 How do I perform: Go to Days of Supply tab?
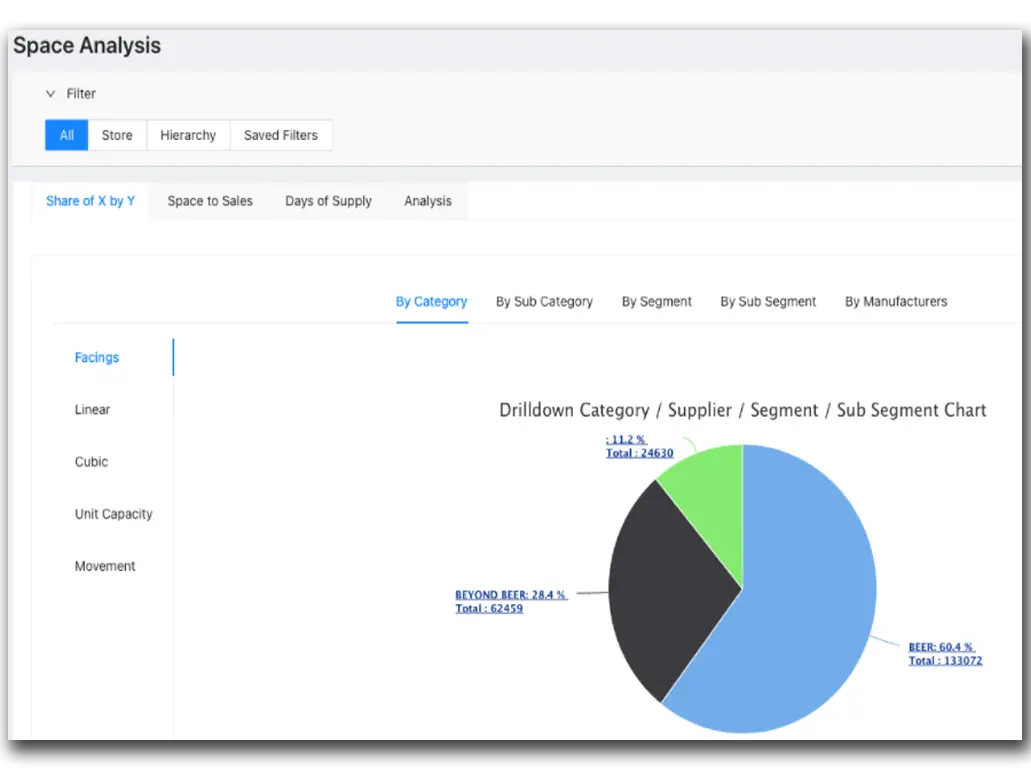point(328,201)
